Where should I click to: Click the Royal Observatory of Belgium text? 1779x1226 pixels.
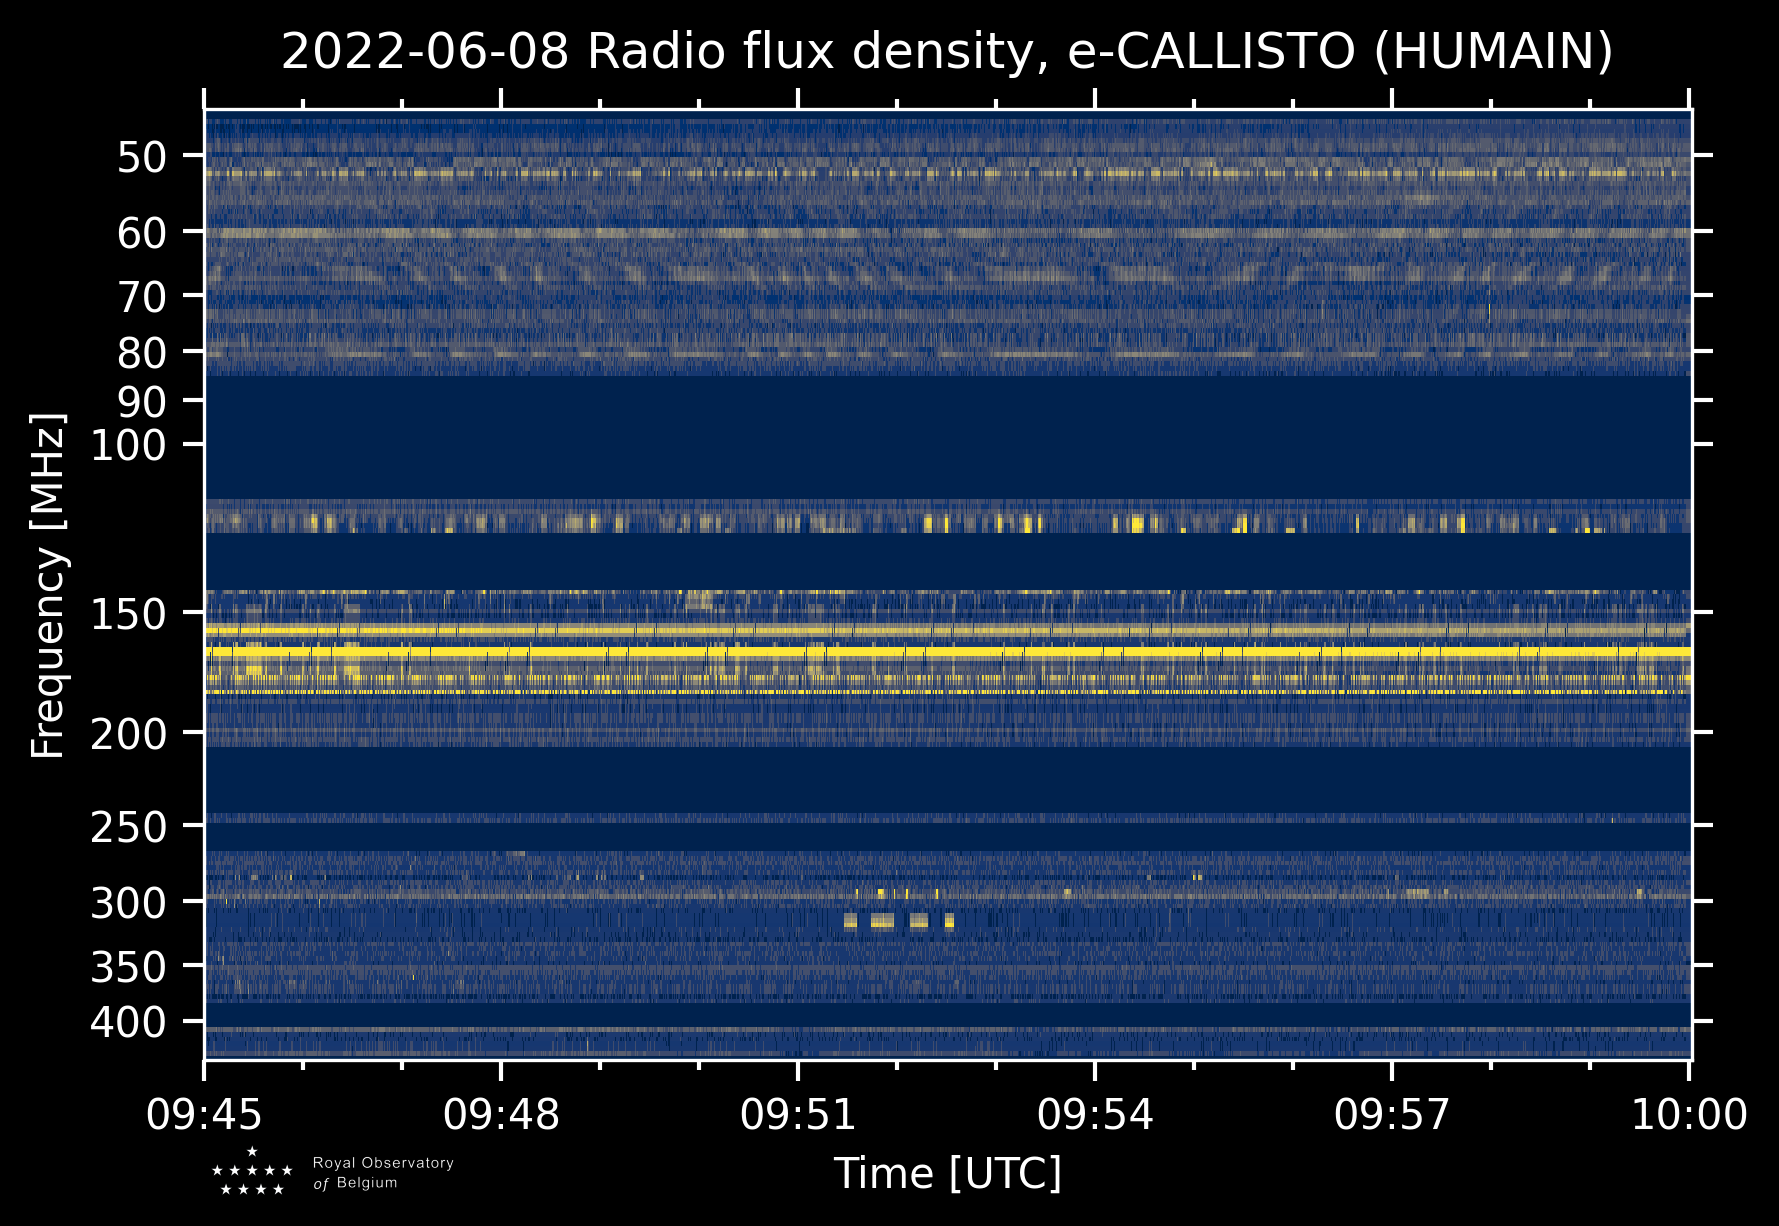click(383, 1173)
